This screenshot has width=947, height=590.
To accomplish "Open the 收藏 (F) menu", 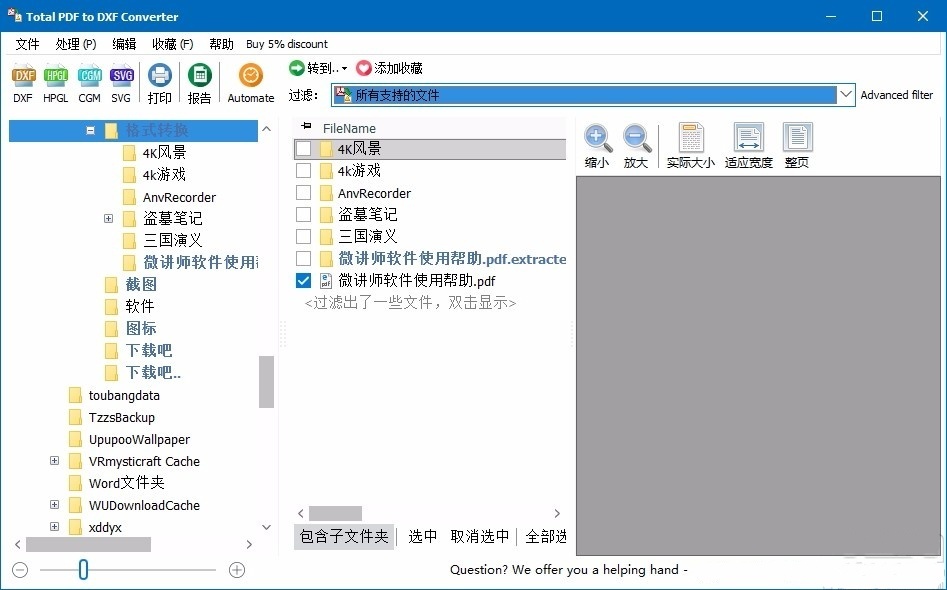I will click(173, 44).
